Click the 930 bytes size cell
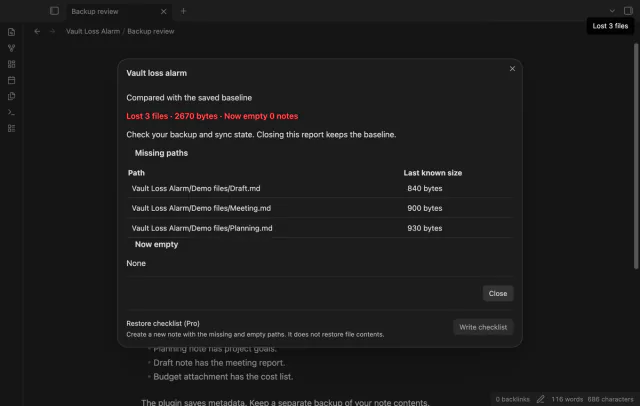640x406 pixels. click(x=424, y=228)
